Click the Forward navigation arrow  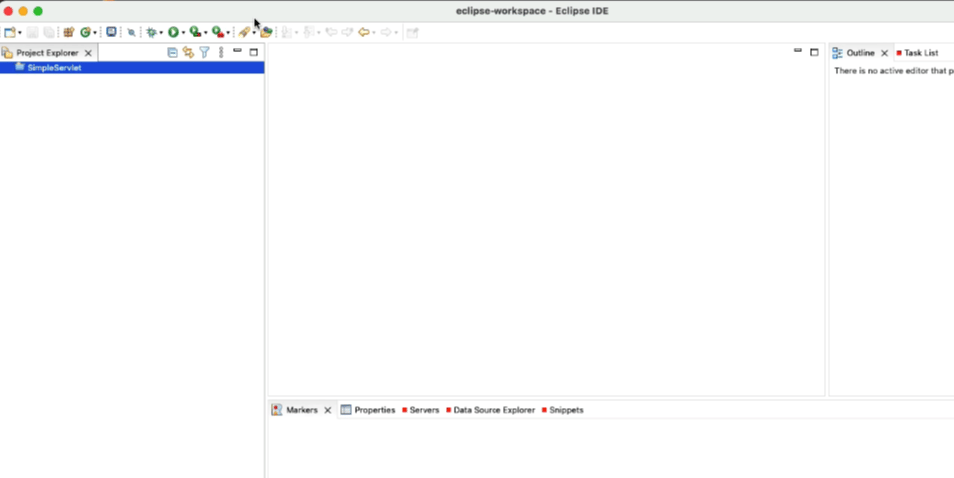click(386, 32)
